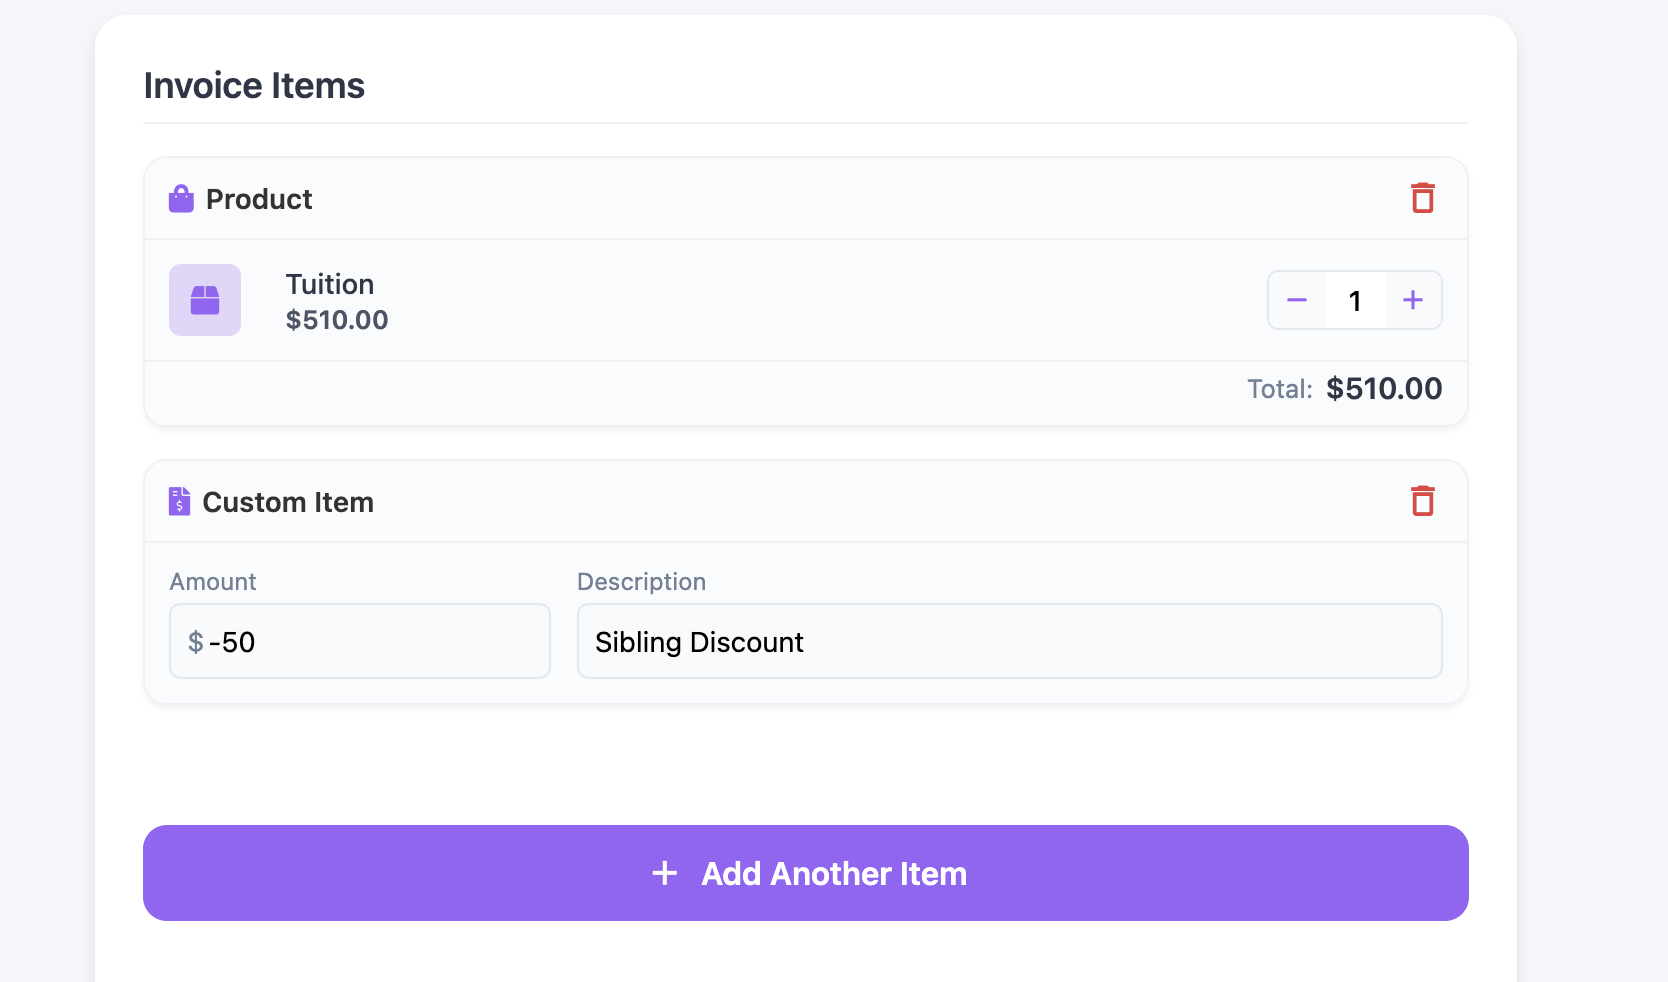Click the Total $510.00 value

tap(1384, 389)
